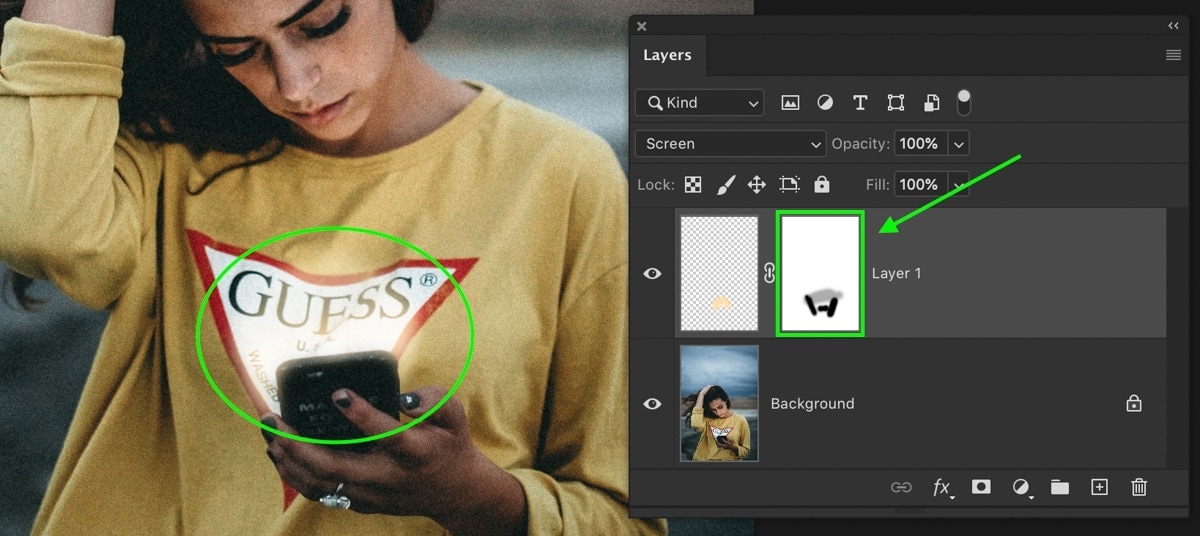The height and width of the screenshot is (536, 1200).
Task: Open the Layers panel options menu
Action: click(1173, 55)
